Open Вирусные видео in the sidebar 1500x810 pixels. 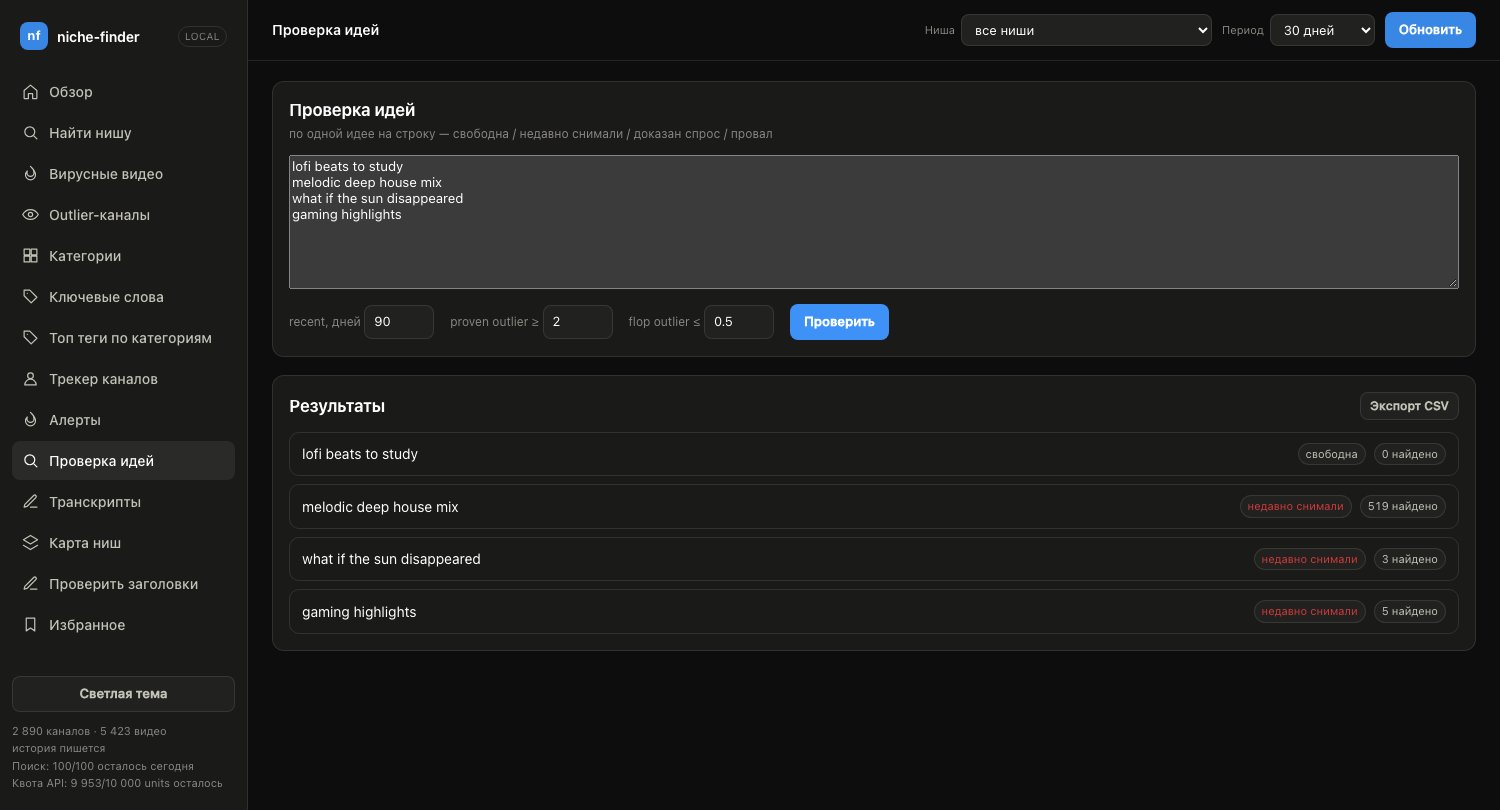point(123,174)
